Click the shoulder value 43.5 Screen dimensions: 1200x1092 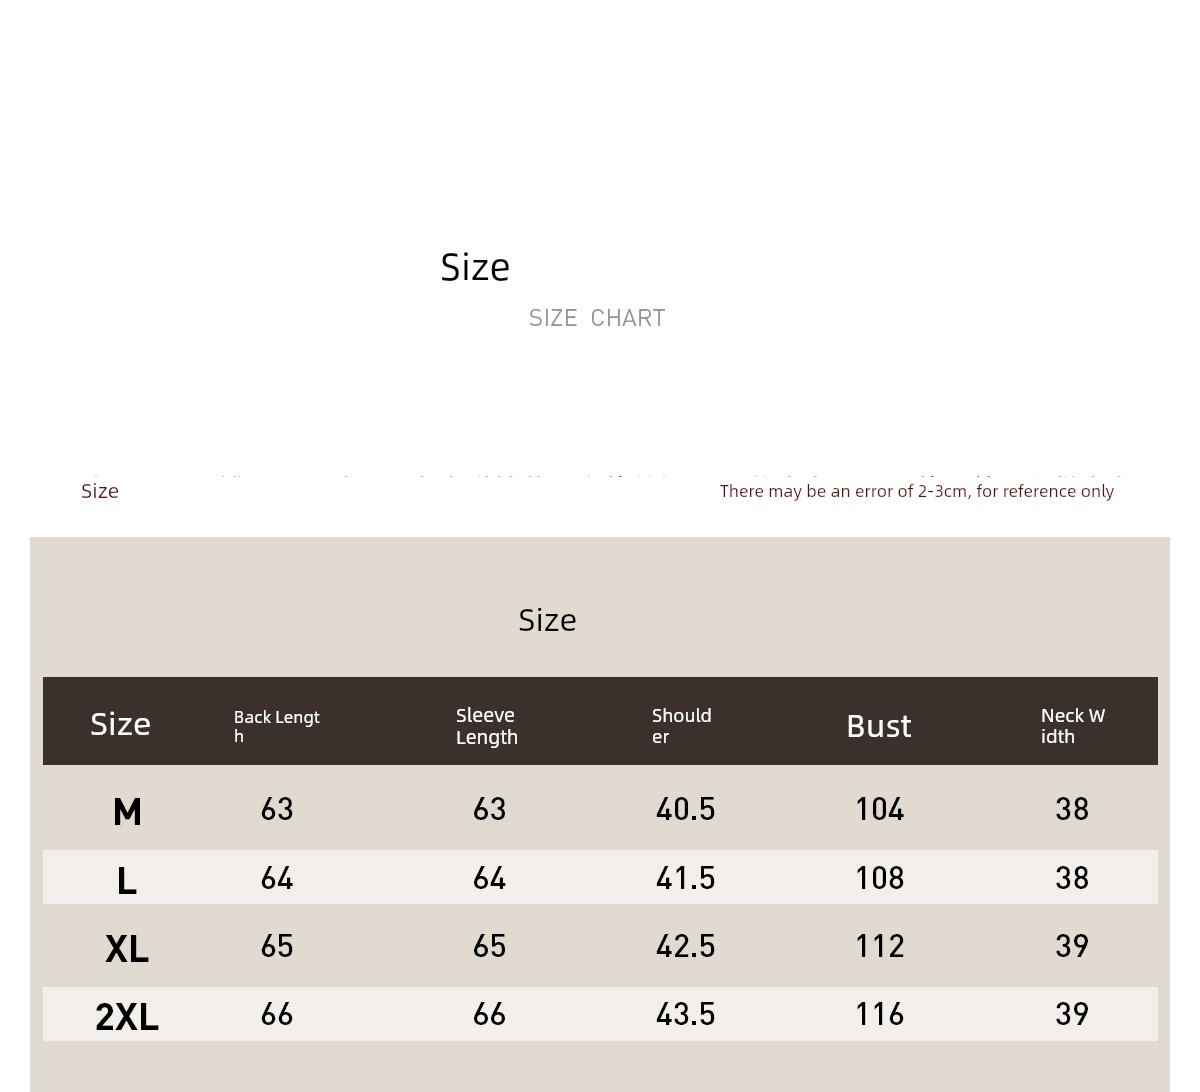[686, 1014]
